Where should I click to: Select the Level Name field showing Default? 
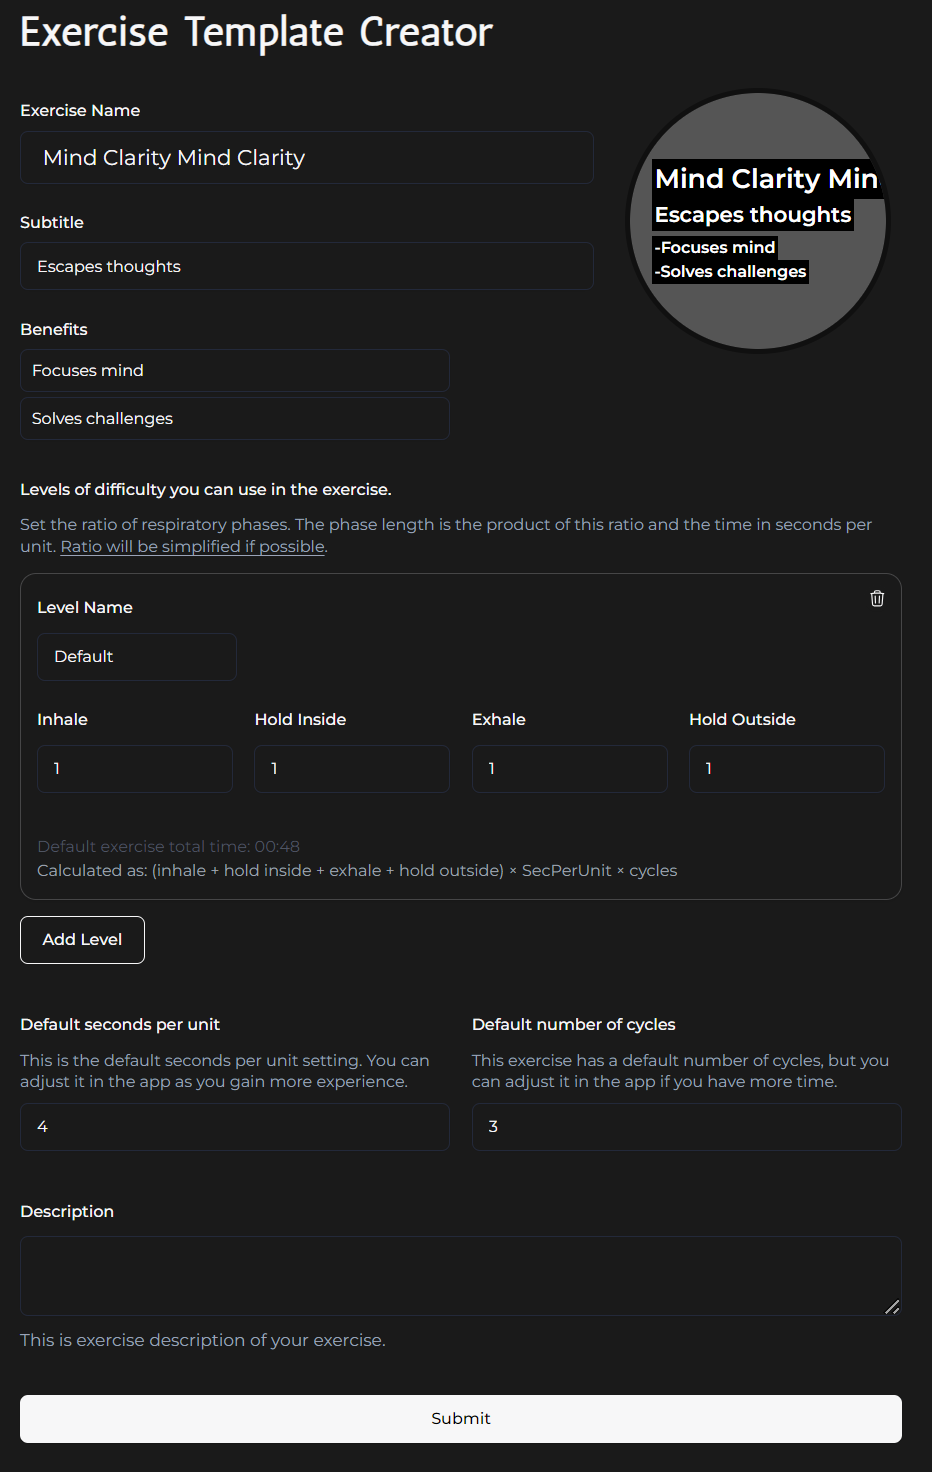point(137,657)
